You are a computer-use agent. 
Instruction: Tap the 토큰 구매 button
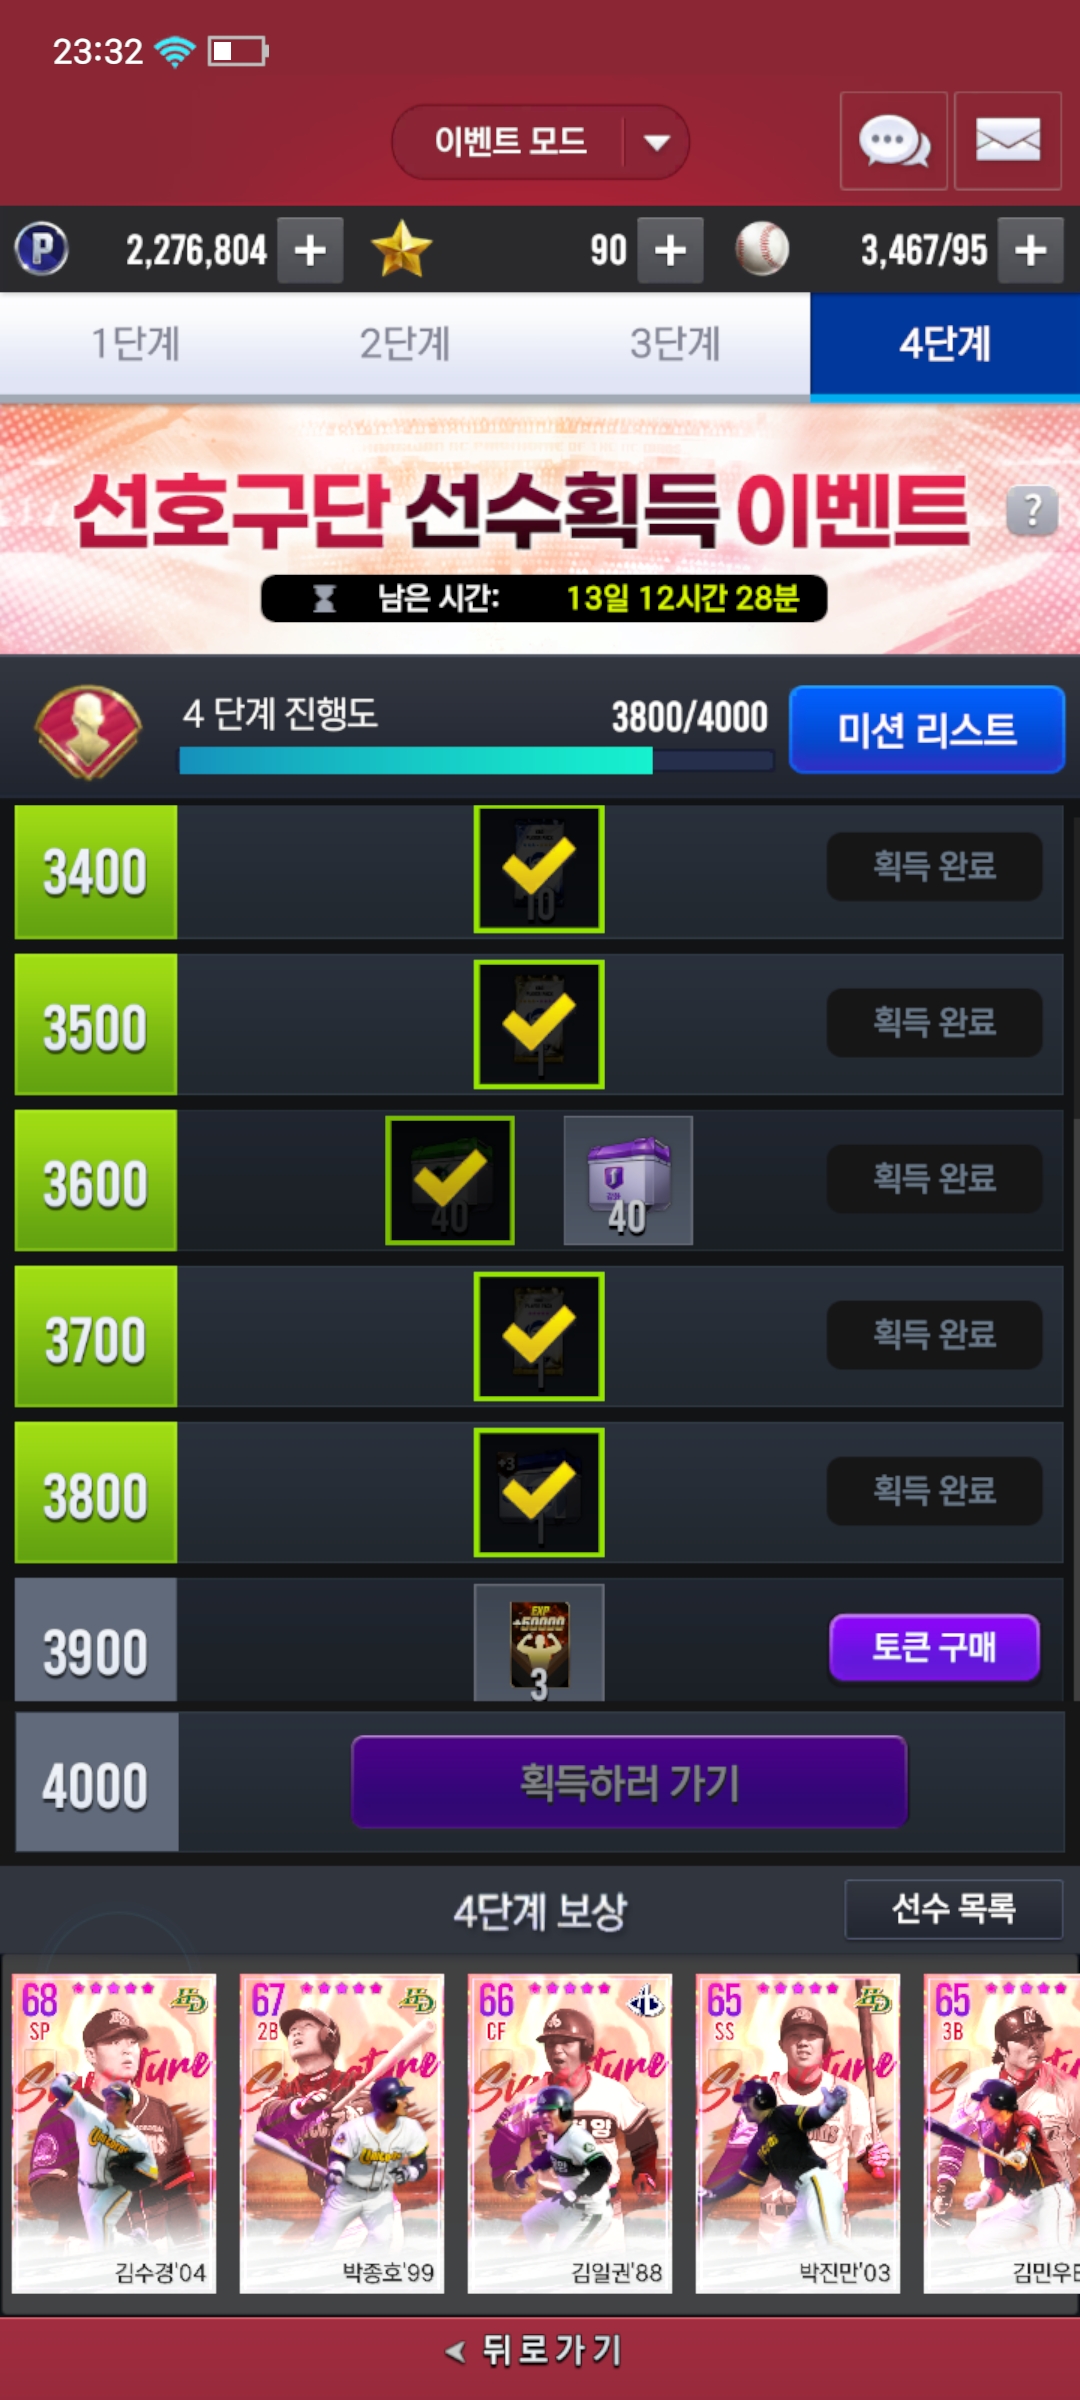pyautogui.click(x=934, y=1647)
